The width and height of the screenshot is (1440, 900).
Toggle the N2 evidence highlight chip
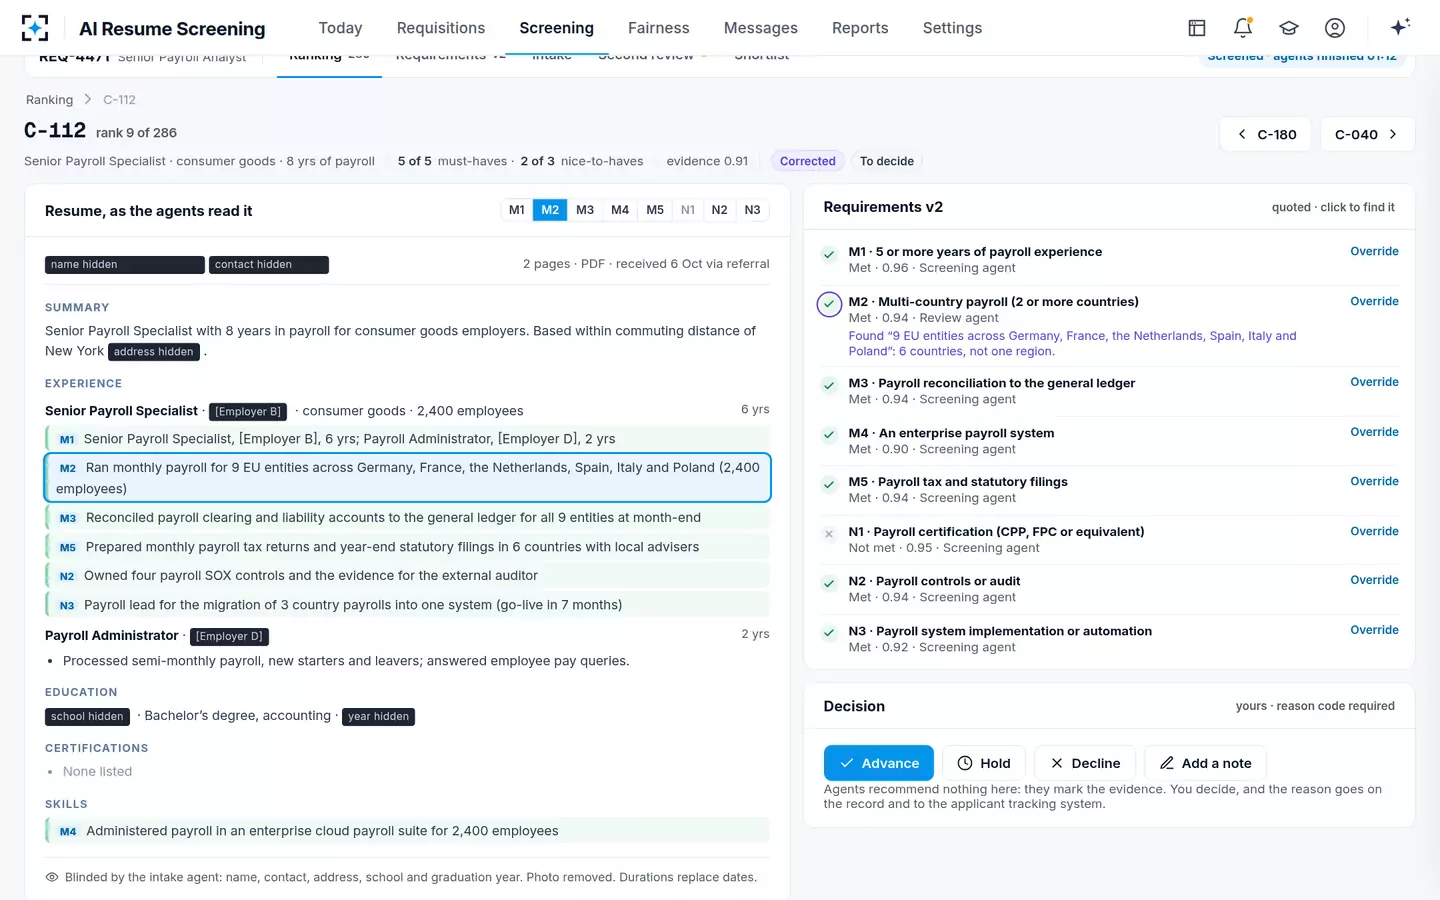point(719,210)
